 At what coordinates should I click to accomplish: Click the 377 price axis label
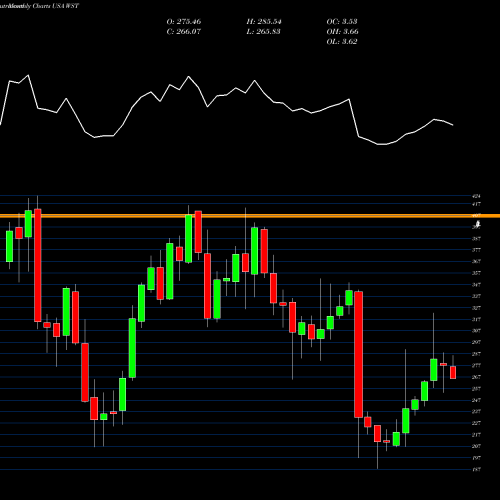click(x=476, y=250)
